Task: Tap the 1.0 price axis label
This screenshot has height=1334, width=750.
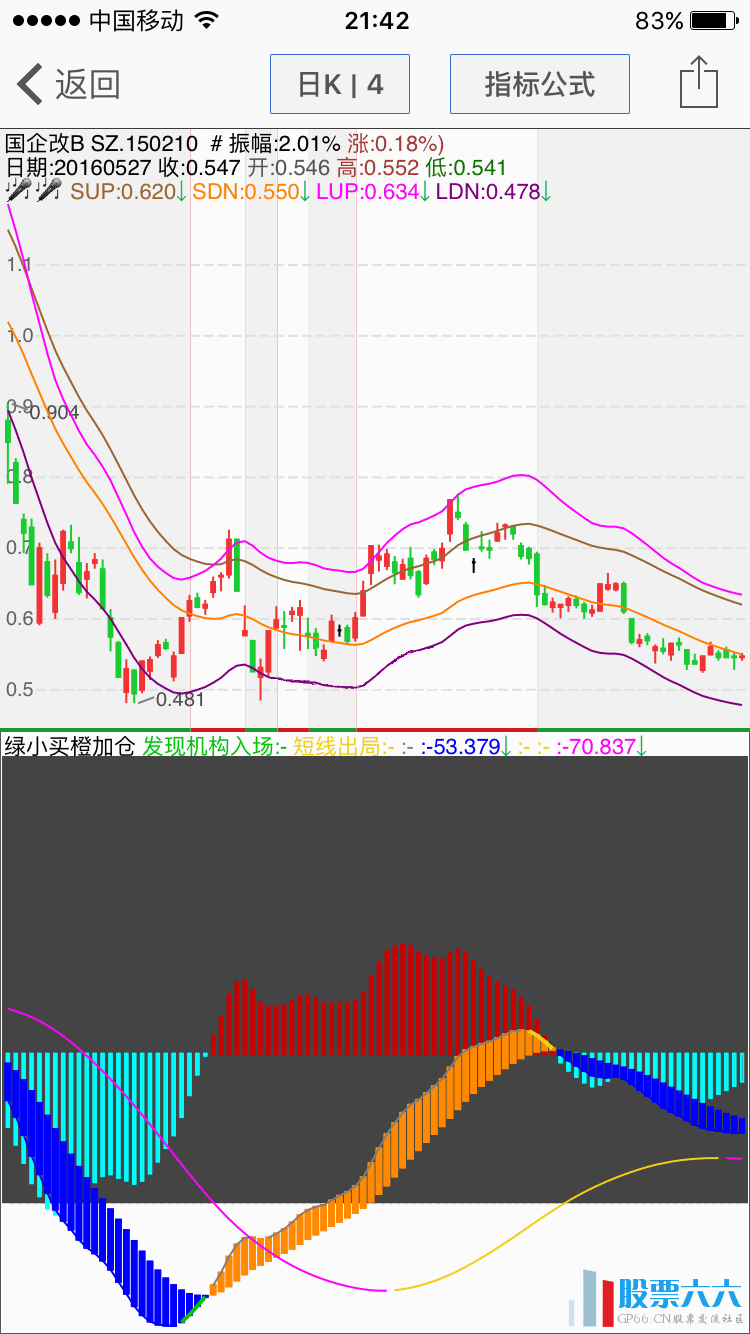Action: pos(19,335)
